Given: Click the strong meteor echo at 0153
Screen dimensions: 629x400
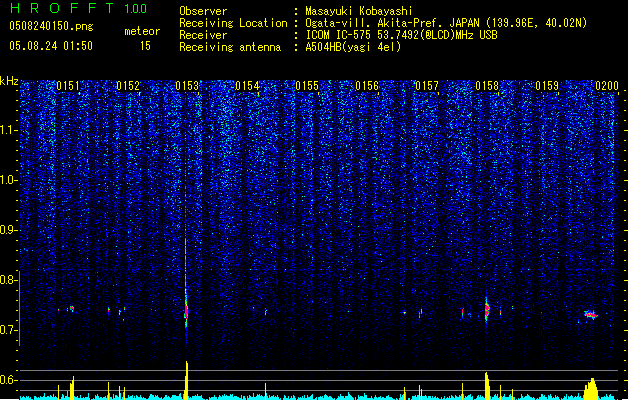Looking at the screenshot, I should tap(186, 310).
